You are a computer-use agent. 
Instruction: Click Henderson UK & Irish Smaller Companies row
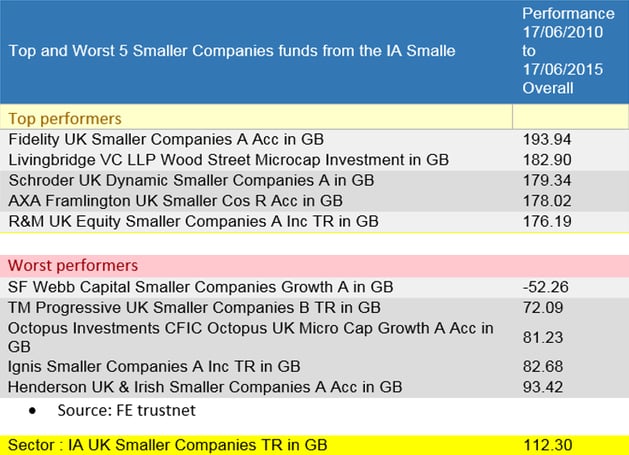tap(314, 387)
